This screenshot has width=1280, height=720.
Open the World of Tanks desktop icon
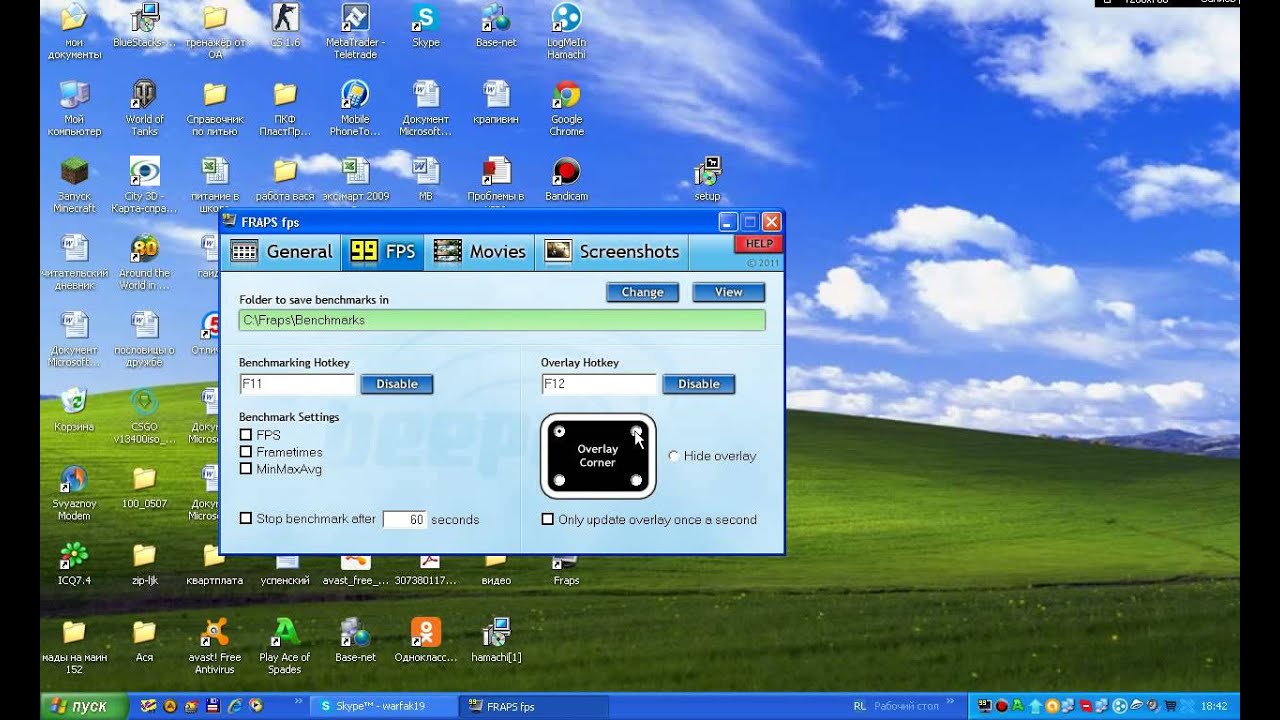coord(145,109)
